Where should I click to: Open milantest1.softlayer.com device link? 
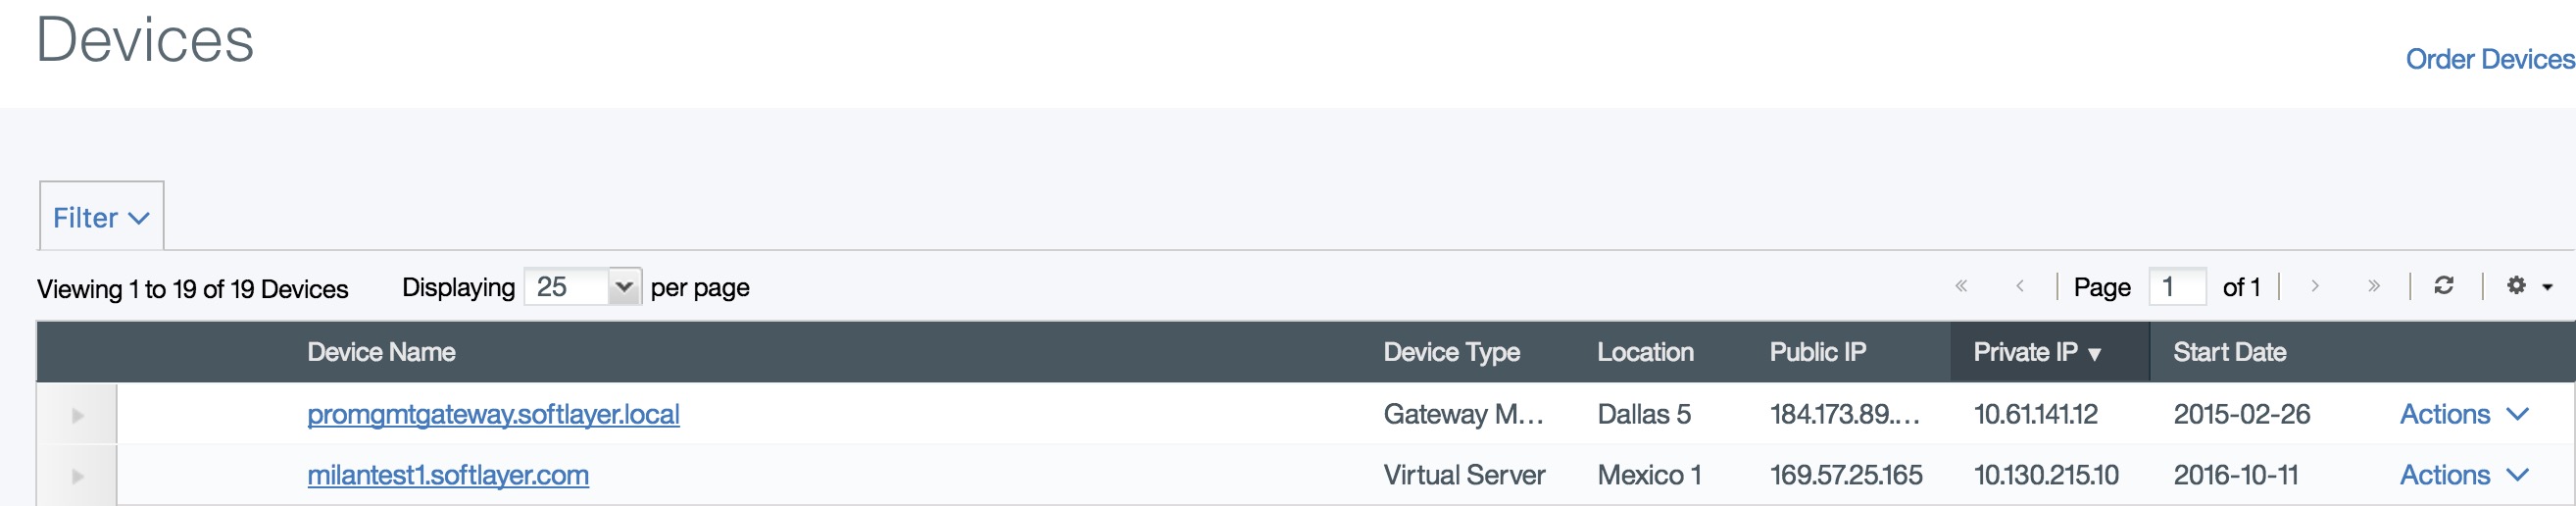(448, 475)
